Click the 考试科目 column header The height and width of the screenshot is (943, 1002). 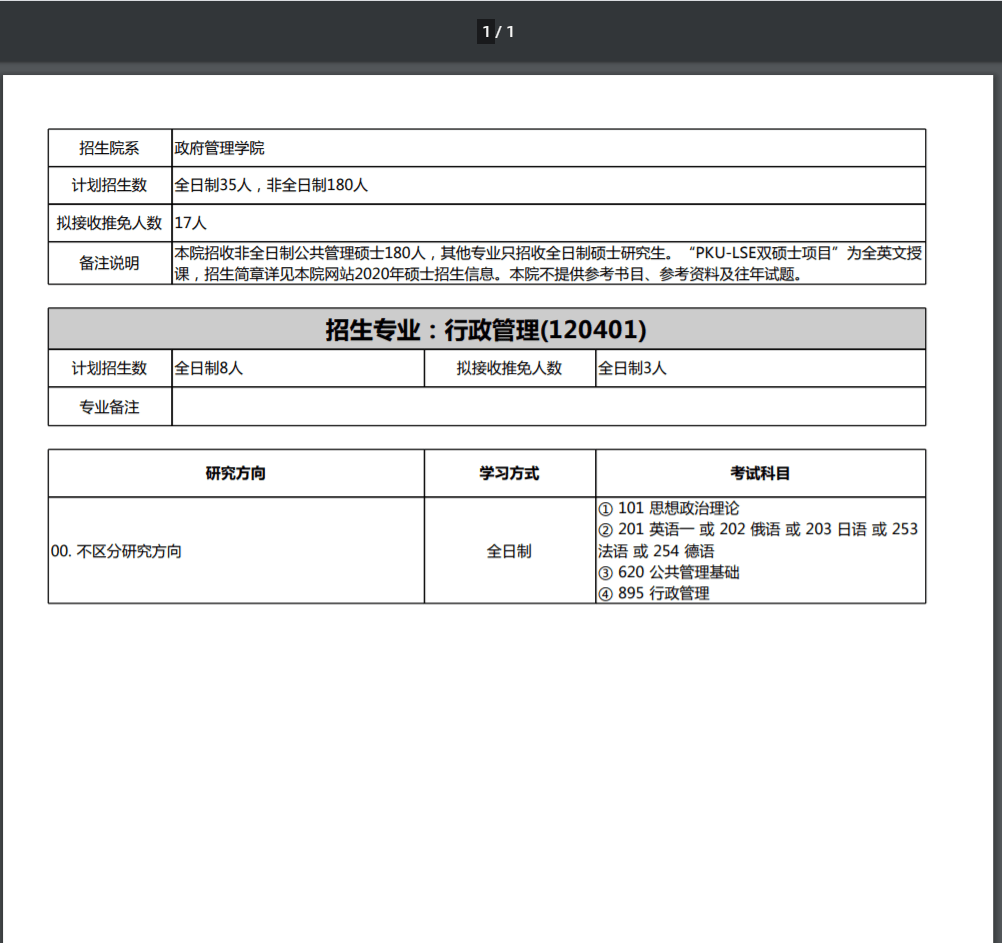760,473
